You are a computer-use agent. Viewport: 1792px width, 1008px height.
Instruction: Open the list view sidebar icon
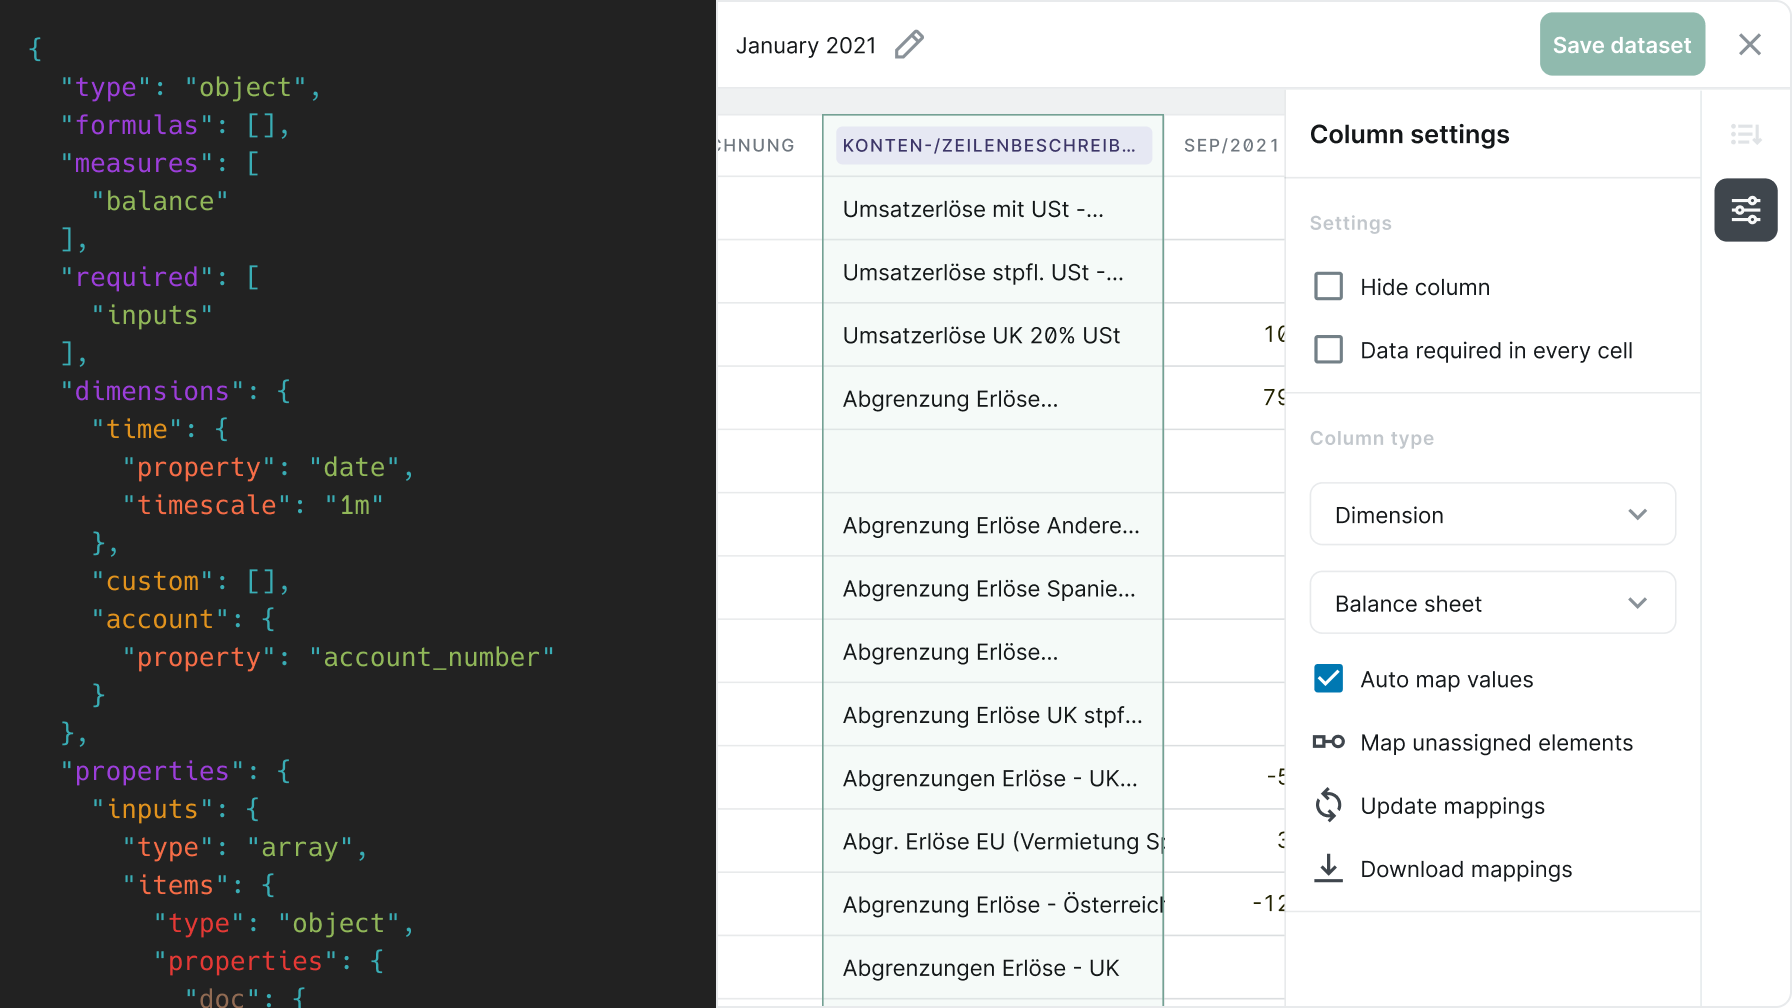coord(1746,134)
